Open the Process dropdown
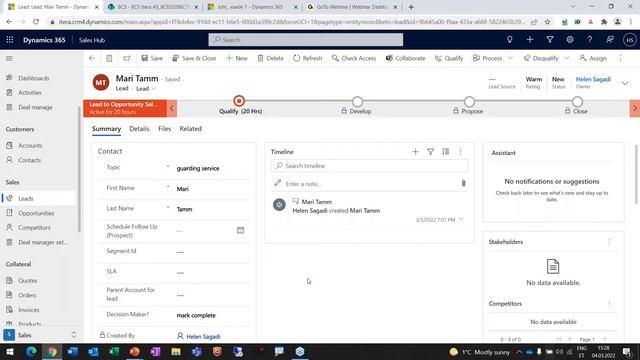640x360 pixels. click(x=492, y=58)
